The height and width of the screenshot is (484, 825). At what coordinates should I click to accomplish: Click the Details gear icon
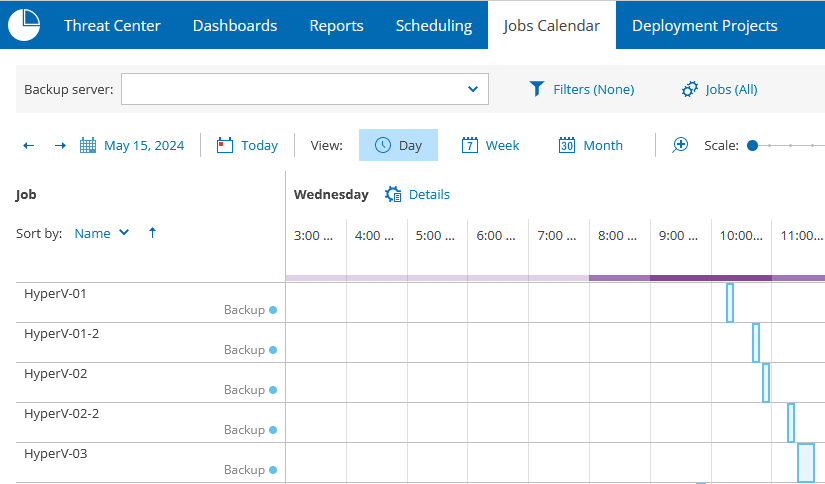click(x=393, y=194)
